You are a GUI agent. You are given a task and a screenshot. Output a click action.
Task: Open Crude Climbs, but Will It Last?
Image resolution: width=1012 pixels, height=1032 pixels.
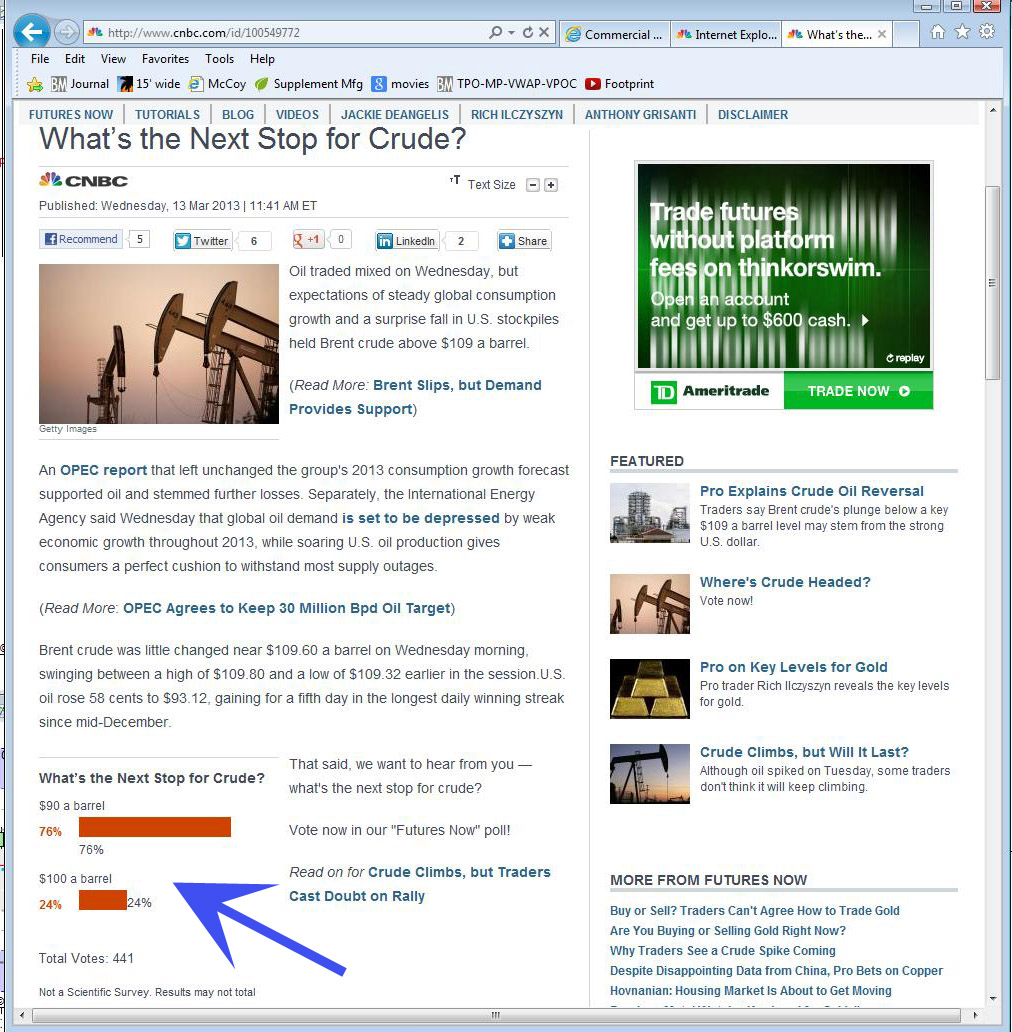tap(804, 752)
